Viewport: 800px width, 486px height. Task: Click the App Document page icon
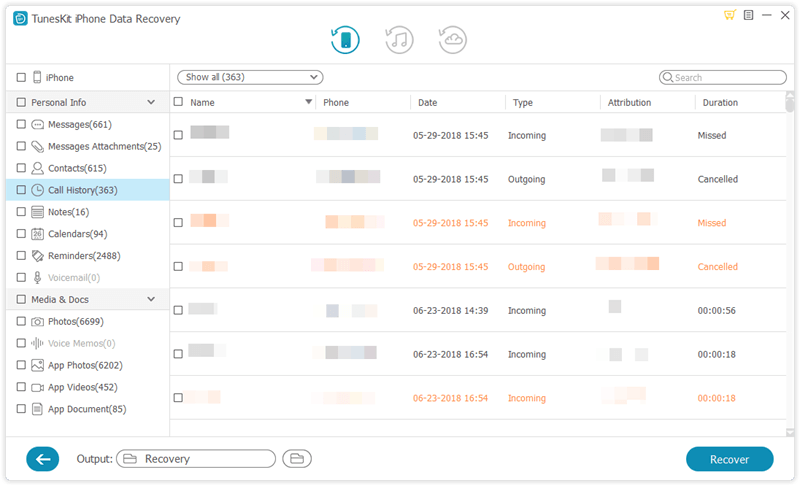37,409
